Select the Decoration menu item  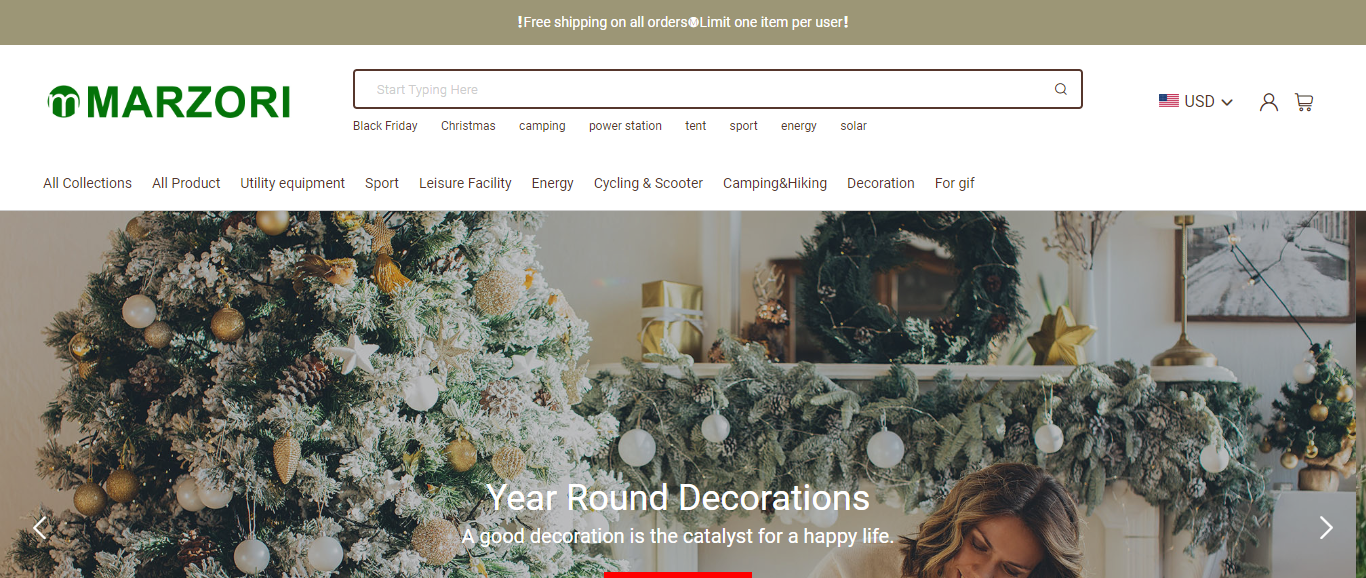880,183
